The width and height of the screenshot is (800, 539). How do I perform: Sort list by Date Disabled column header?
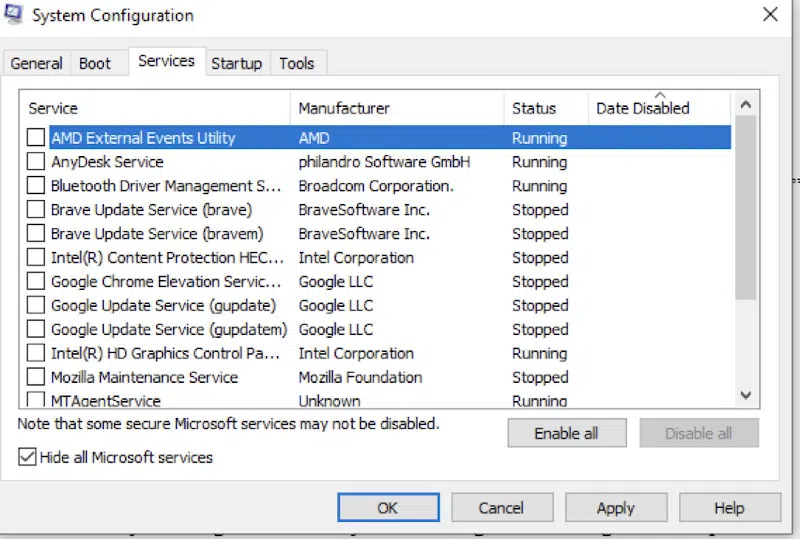[642, 108]
